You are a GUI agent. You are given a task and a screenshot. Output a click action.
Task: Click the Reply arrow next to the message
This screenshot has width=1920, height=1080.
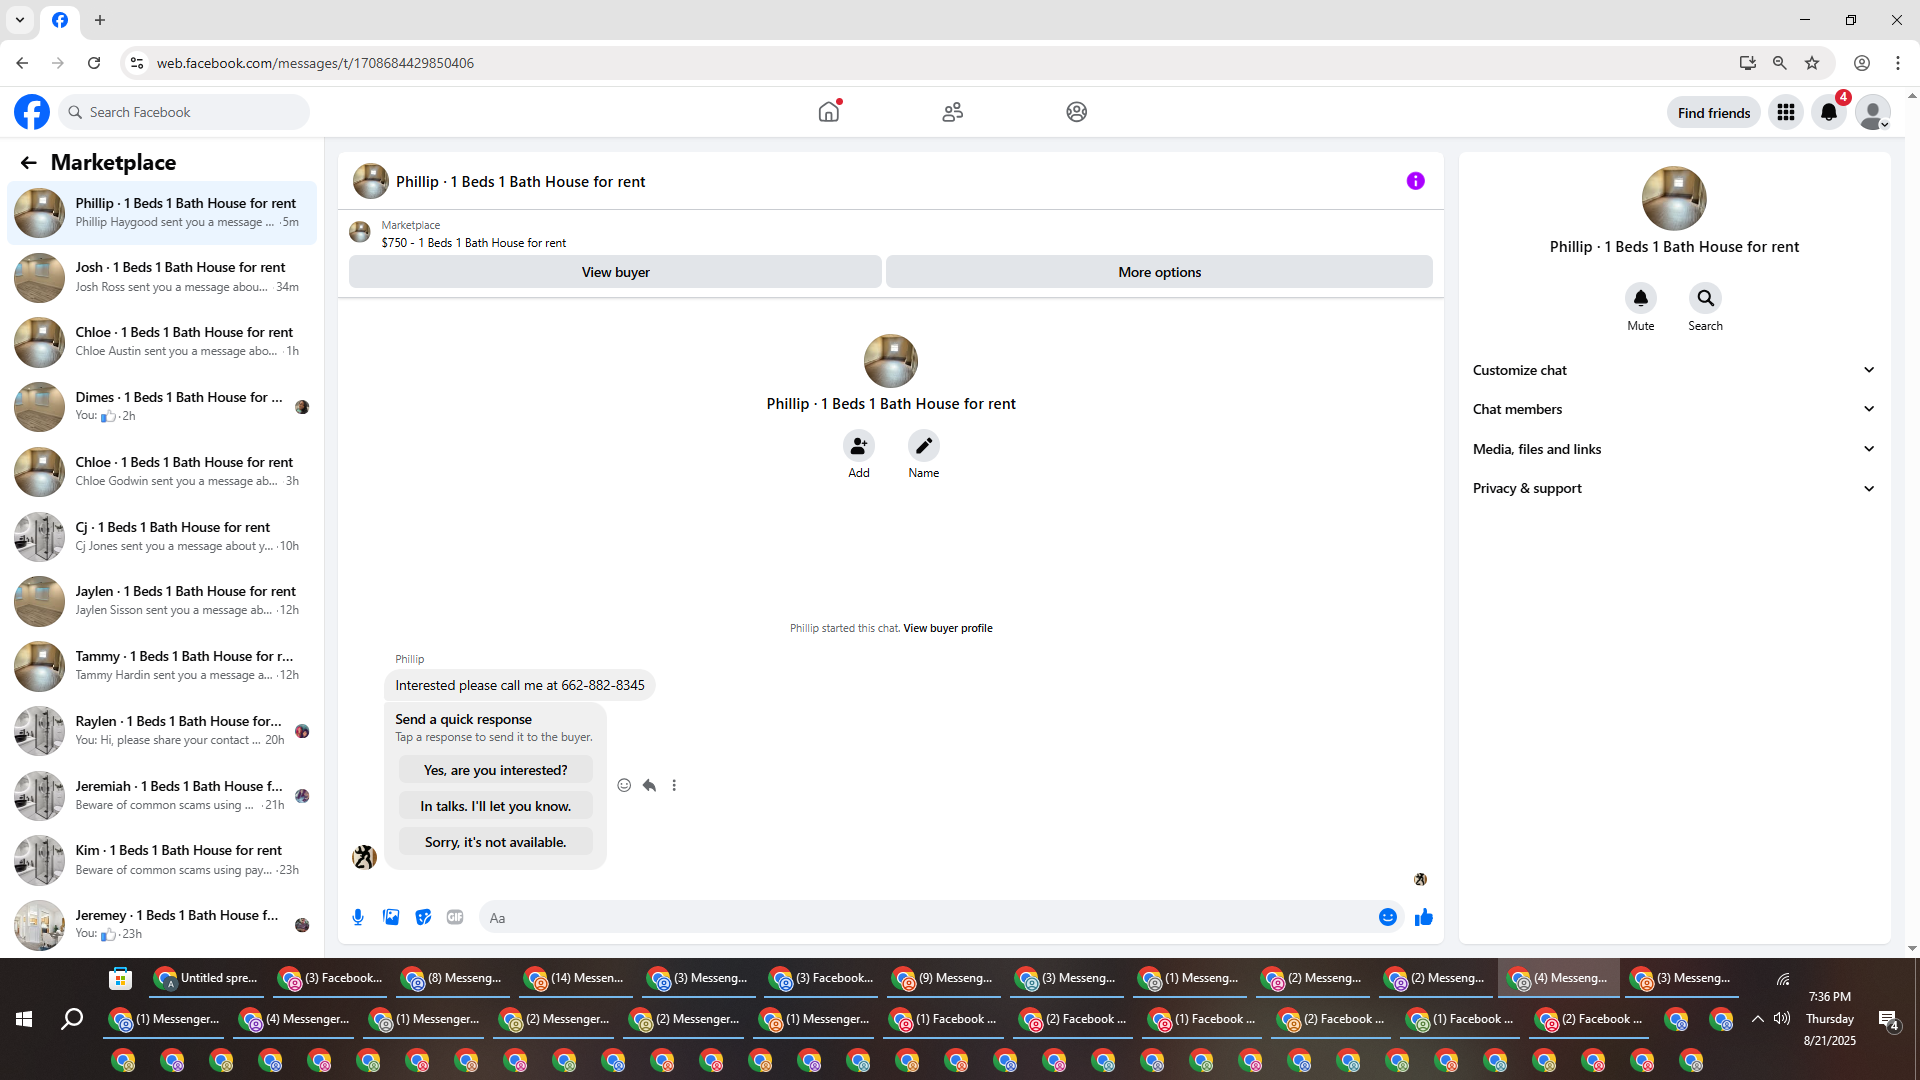[x=649, y=785]
